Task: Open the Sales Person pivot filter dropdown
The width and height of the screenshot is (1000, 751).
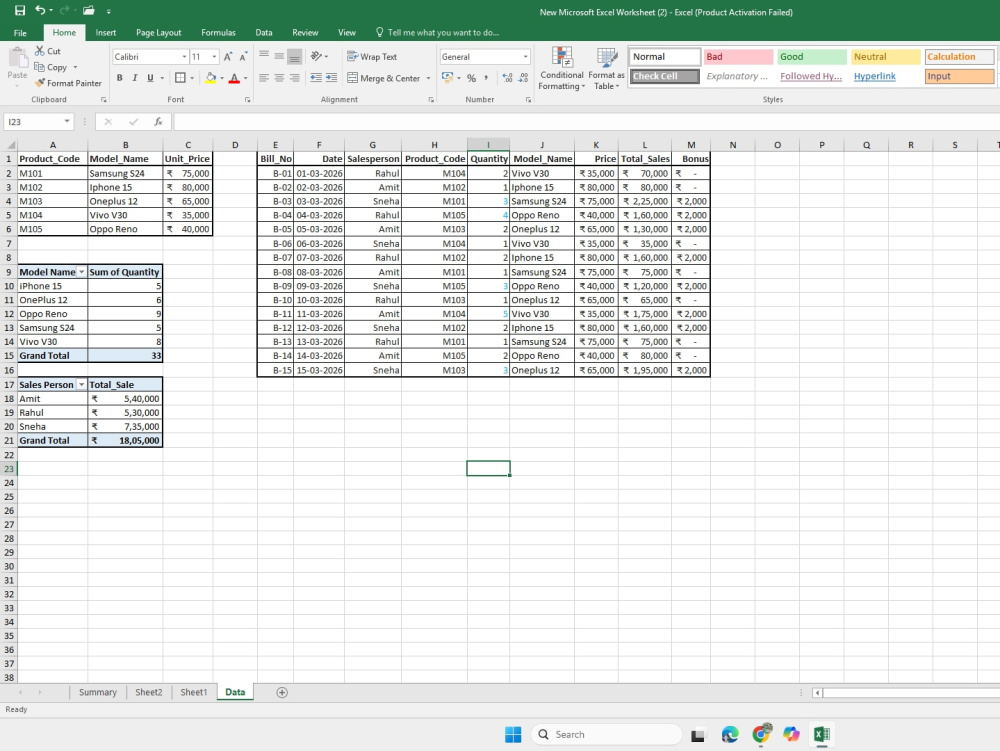Action: pyautogui.click(x=81, y=384)
